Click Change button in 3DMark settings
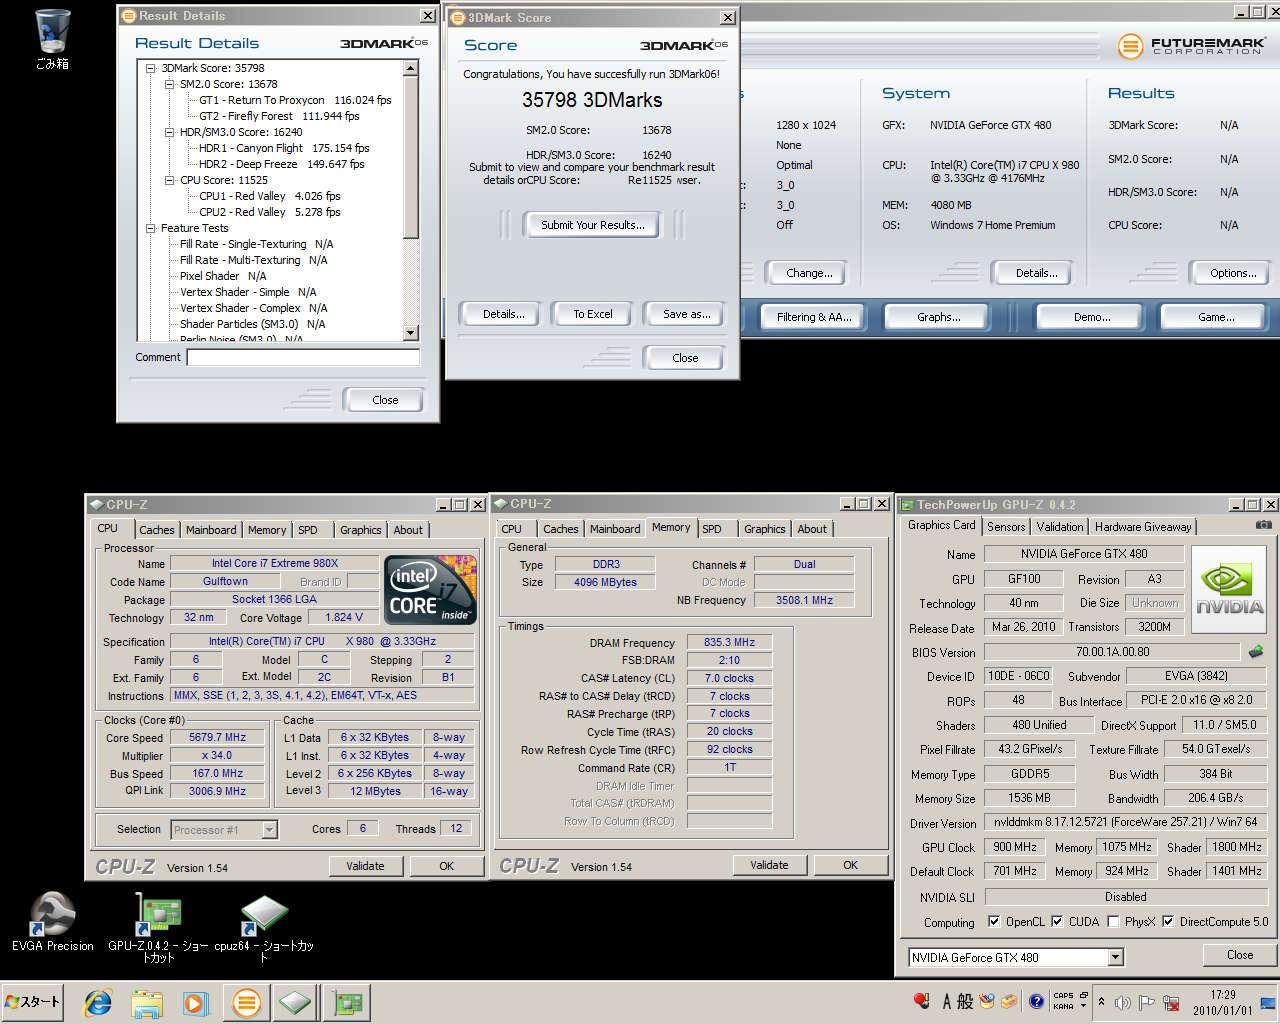The image size is (1280, 1024). pyautogui.click(x=809, y=273)
